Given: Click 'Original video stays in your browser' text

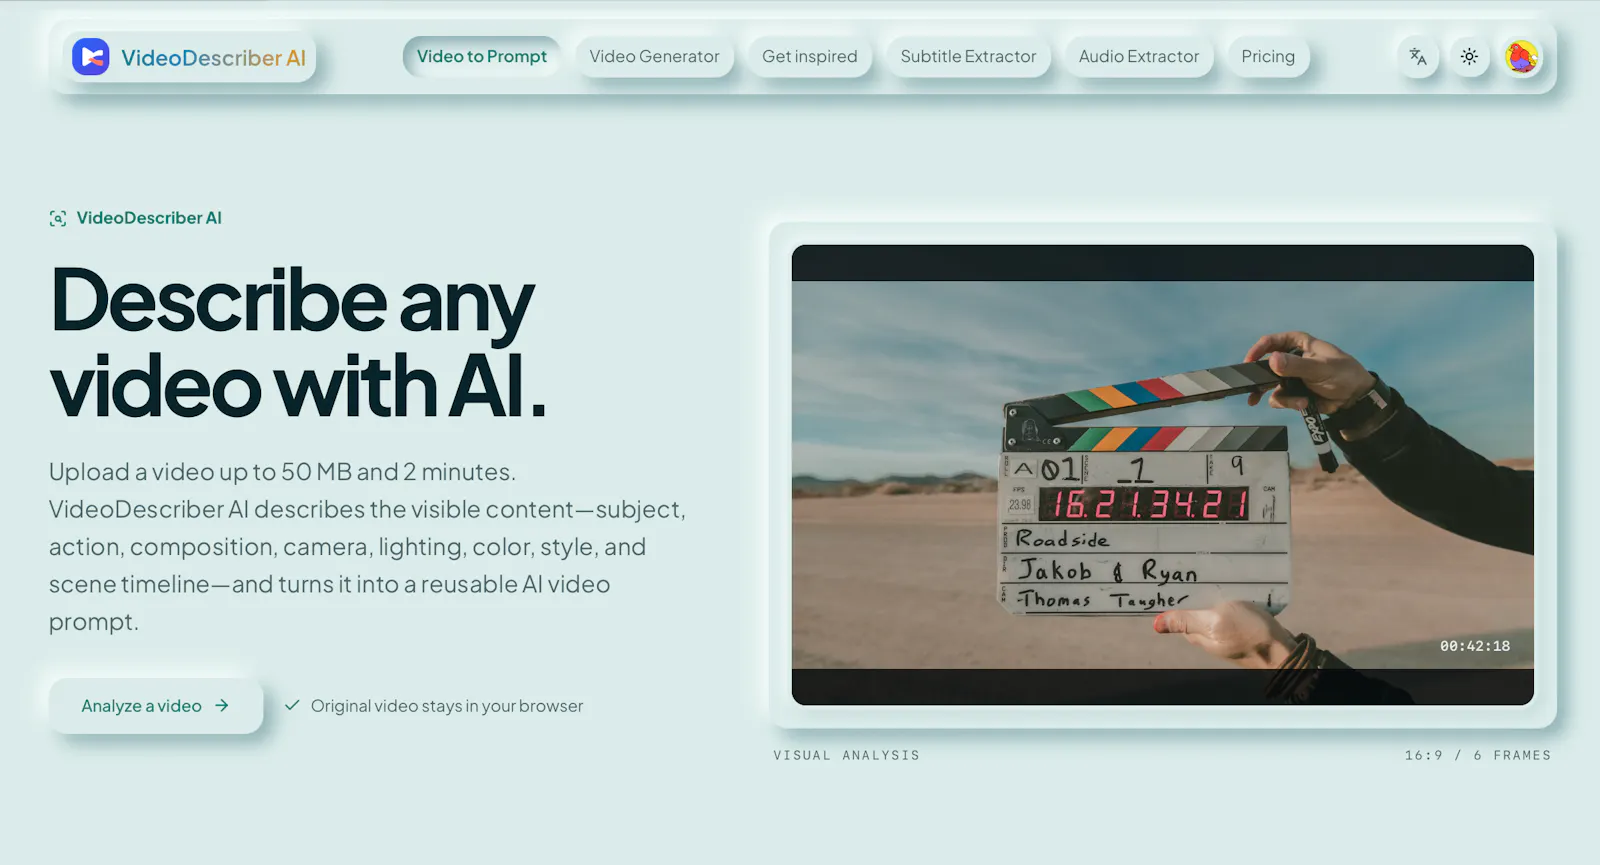Looking at the screenshot, I should point(447,706).
